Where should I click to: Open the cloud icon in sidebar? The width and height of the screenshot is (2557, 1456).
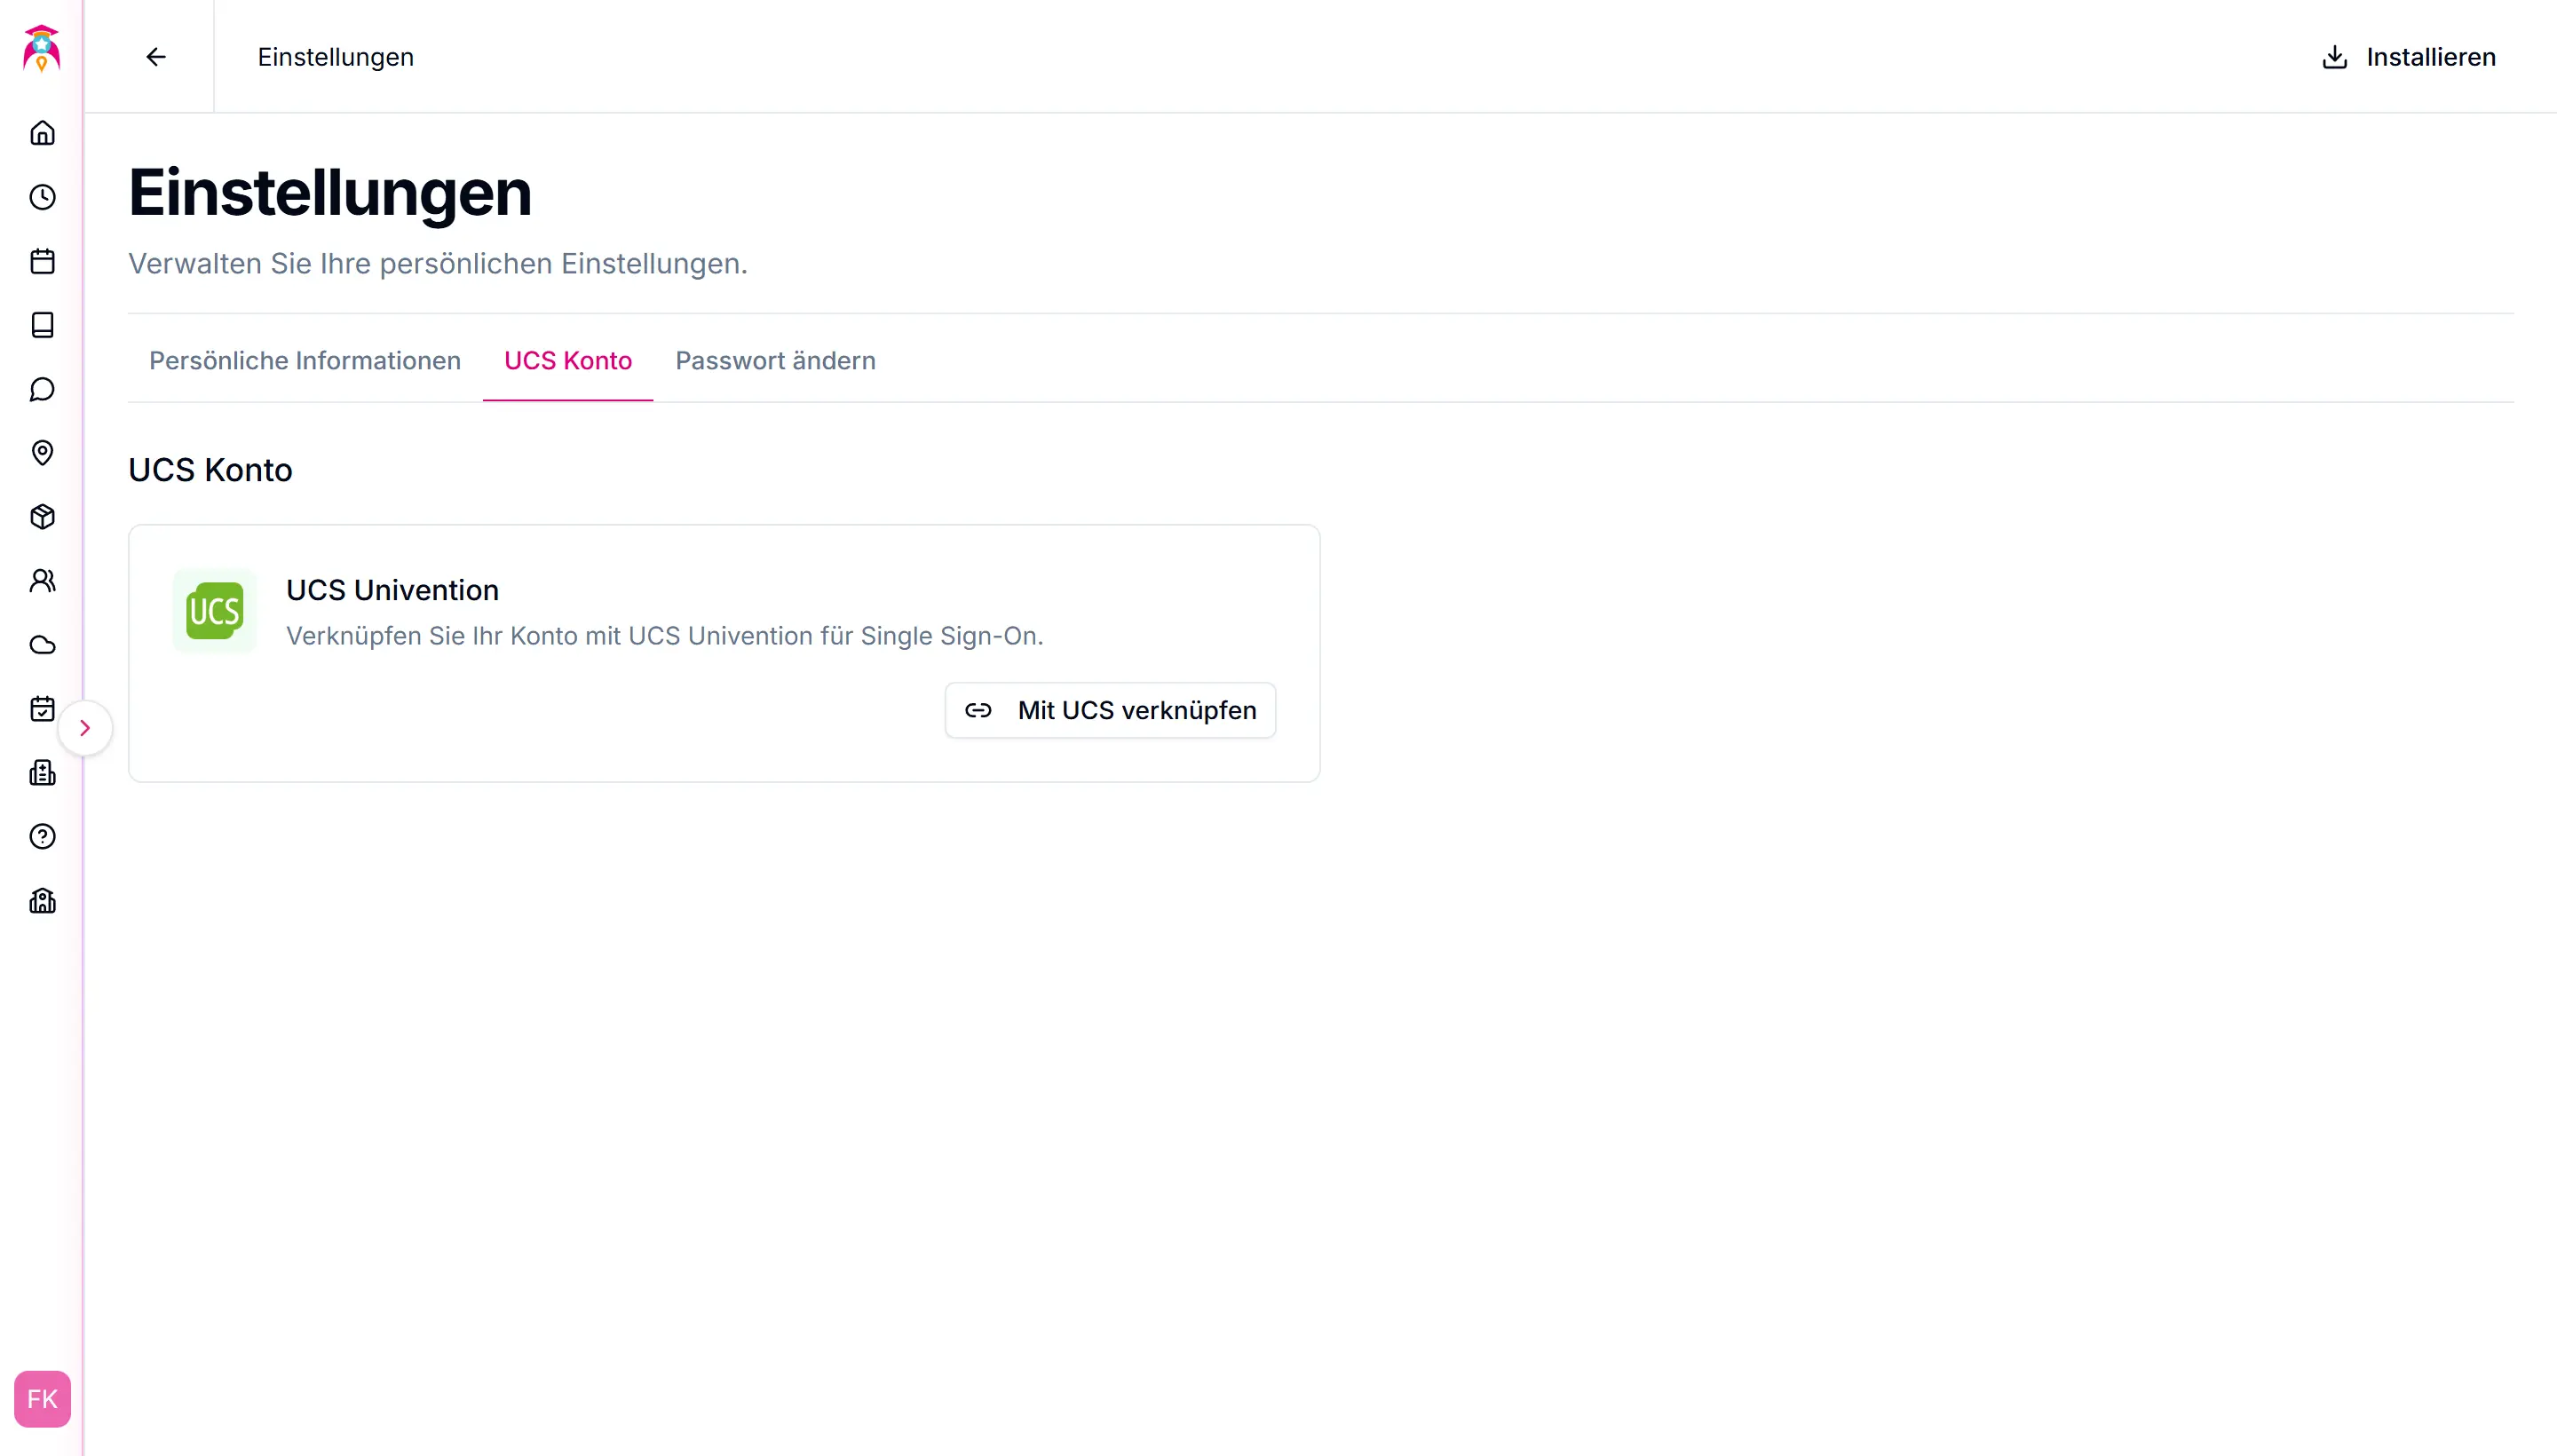tap(42, 645)
